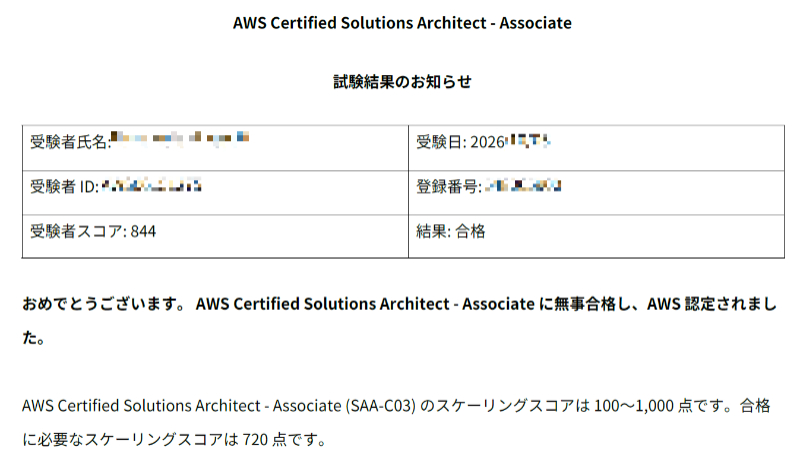Select the blurred candidate name value
800x463 pixels.
click(180, 138)
